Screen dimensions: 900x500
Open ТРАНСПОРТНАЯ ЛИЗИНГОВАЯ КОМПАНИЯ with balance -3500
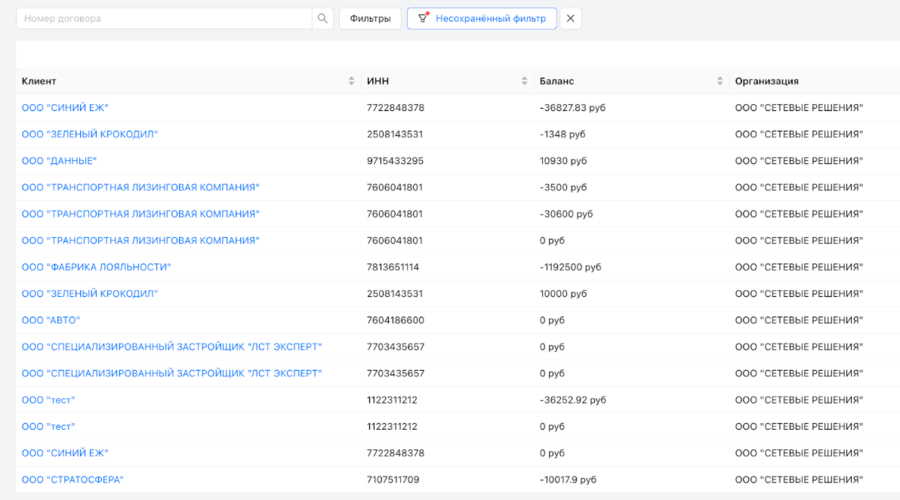tap(140, 187)
